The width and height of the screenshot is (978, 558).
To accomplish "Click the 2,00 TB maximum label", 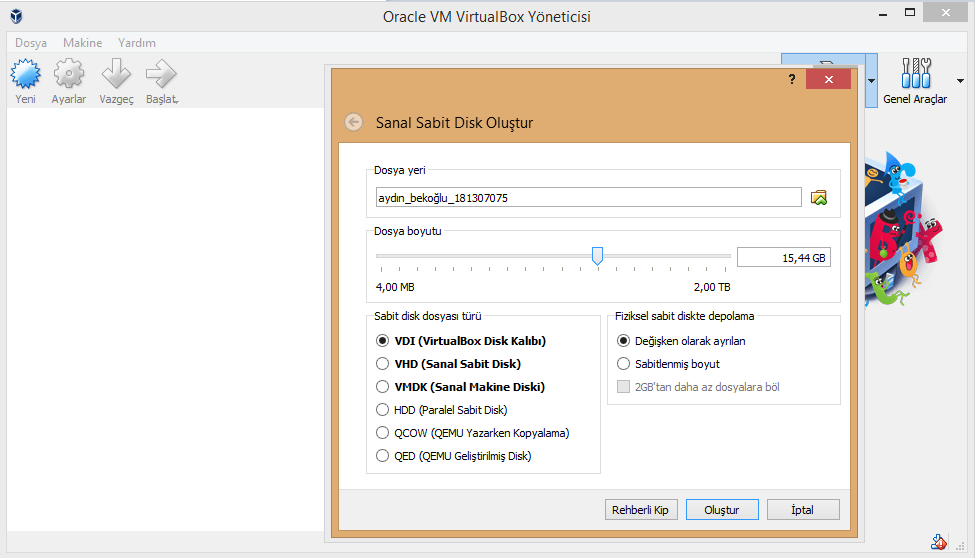I will point(712,287).
